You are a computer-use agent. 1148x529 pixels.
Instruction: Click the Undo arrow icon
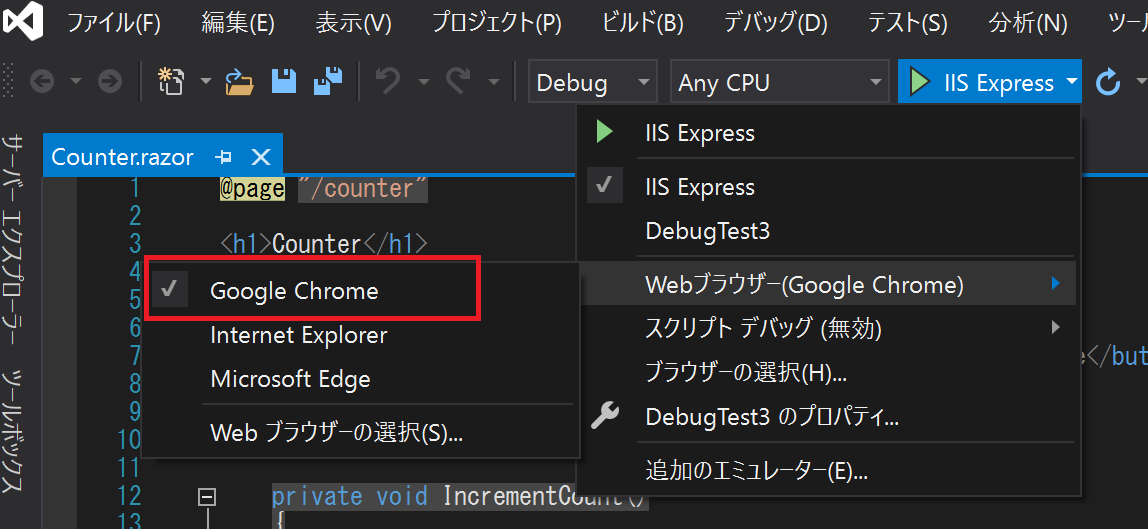(x=387, y=82)
